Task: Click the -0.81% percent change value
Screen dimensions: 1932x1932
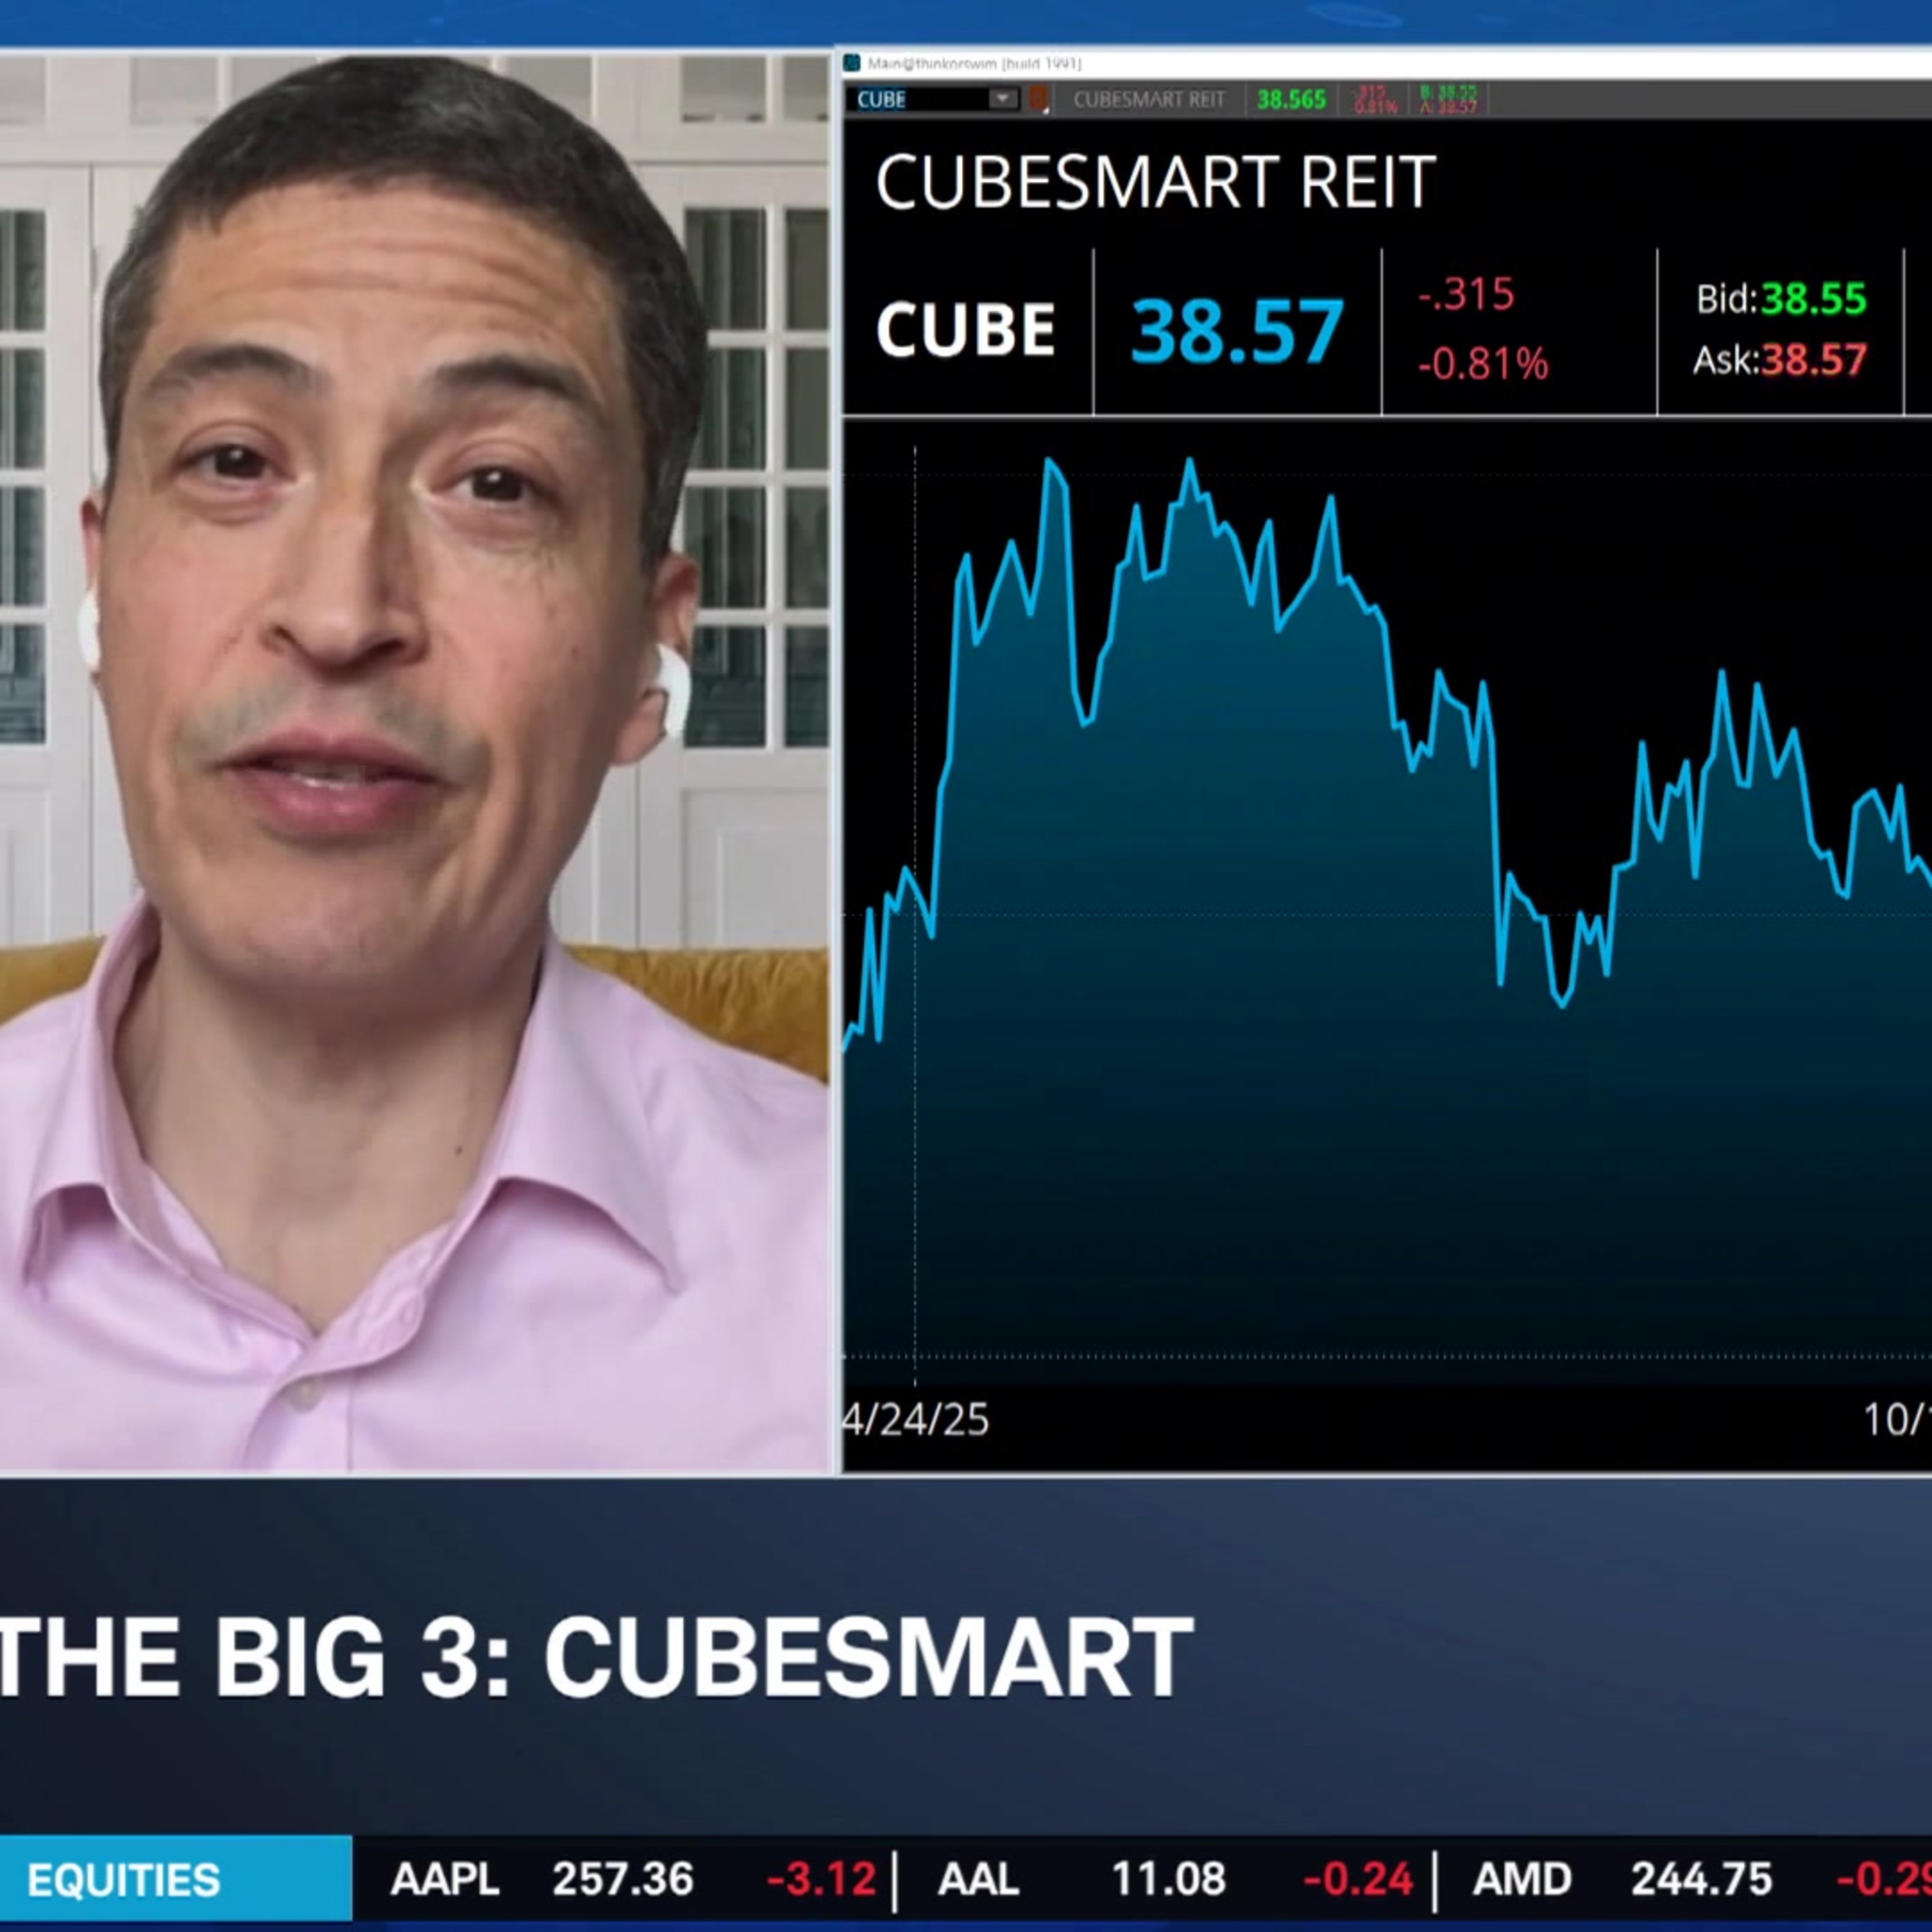Action: (1483, 363)
